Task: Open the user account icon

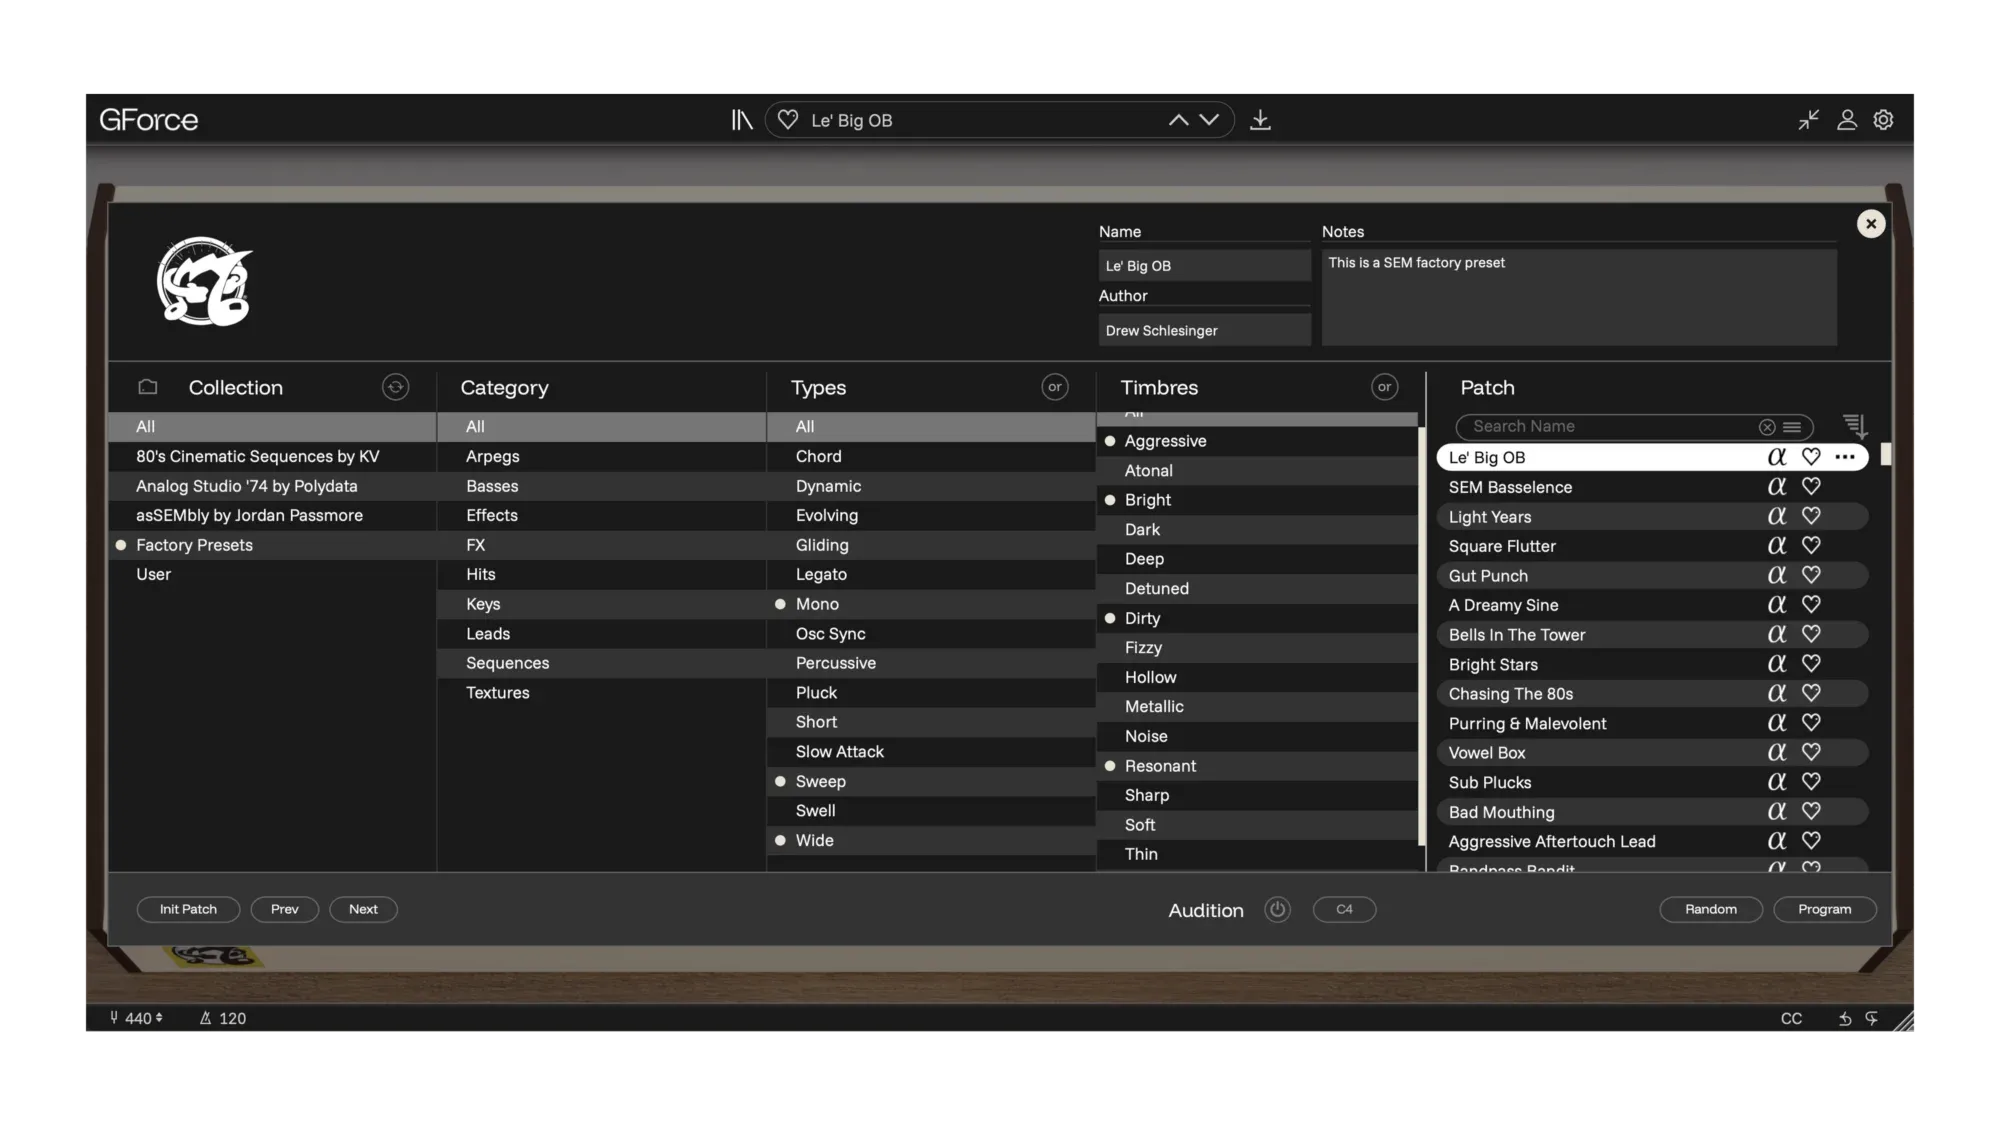Action: [1846, 120]
